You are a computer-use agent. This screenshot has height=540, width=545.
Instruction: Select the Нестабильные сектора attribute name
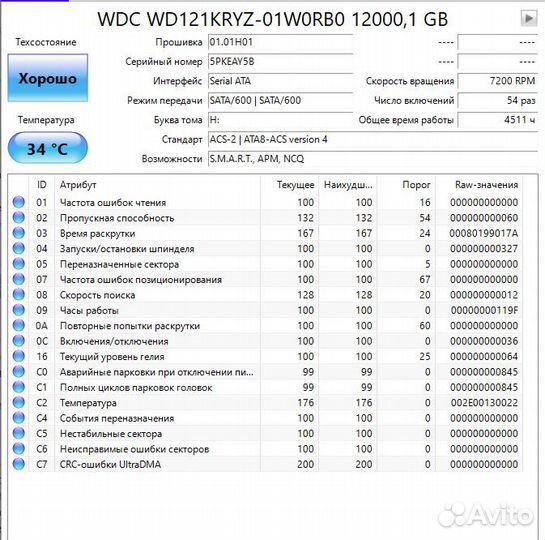point(111,434)
